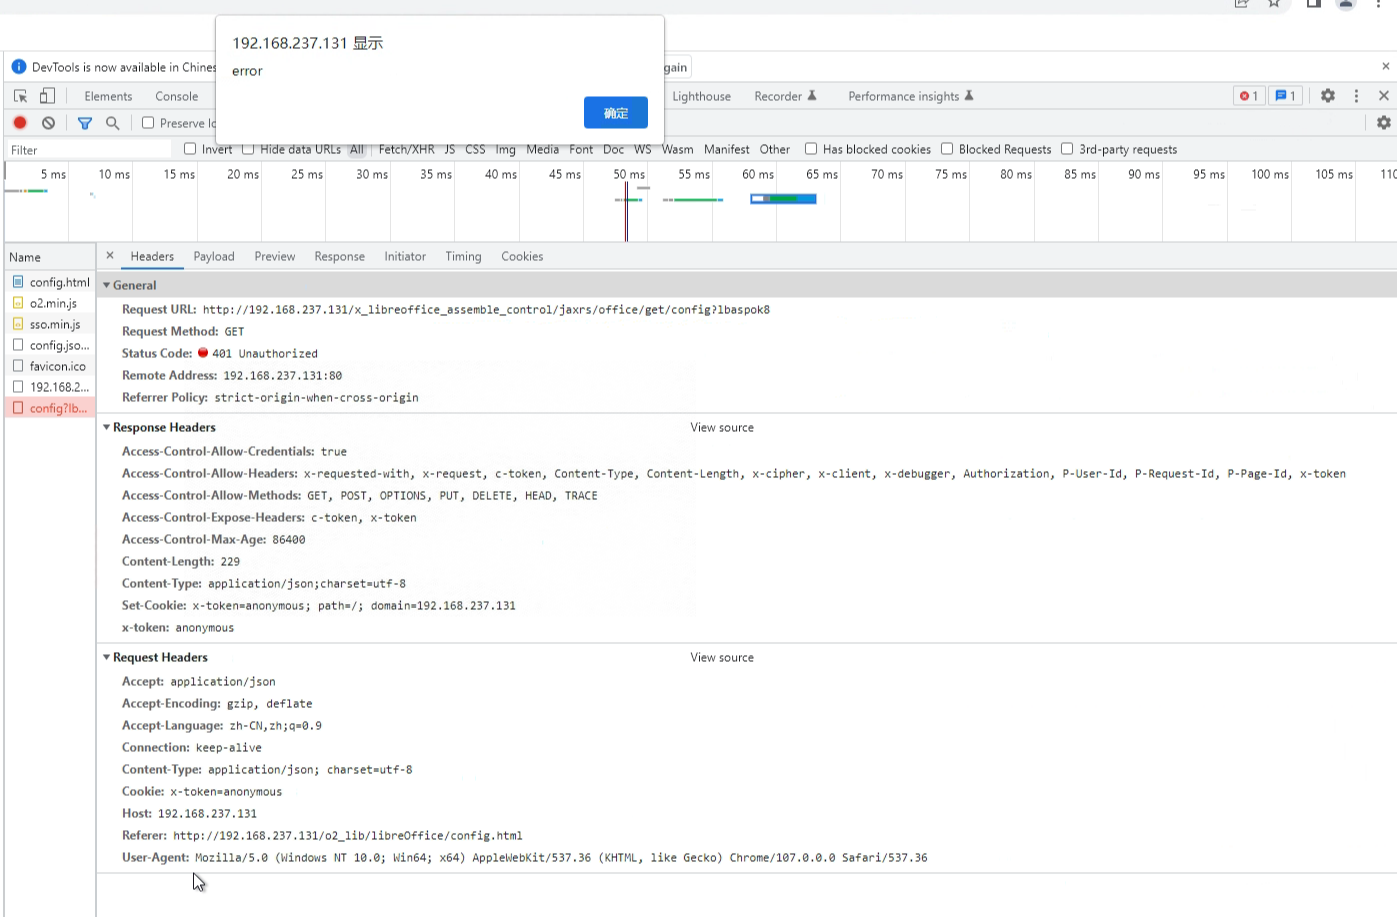Filter requests by Media type
Image resolution: width=1397 pixels, height=917 pixels.
pos(542,149)
